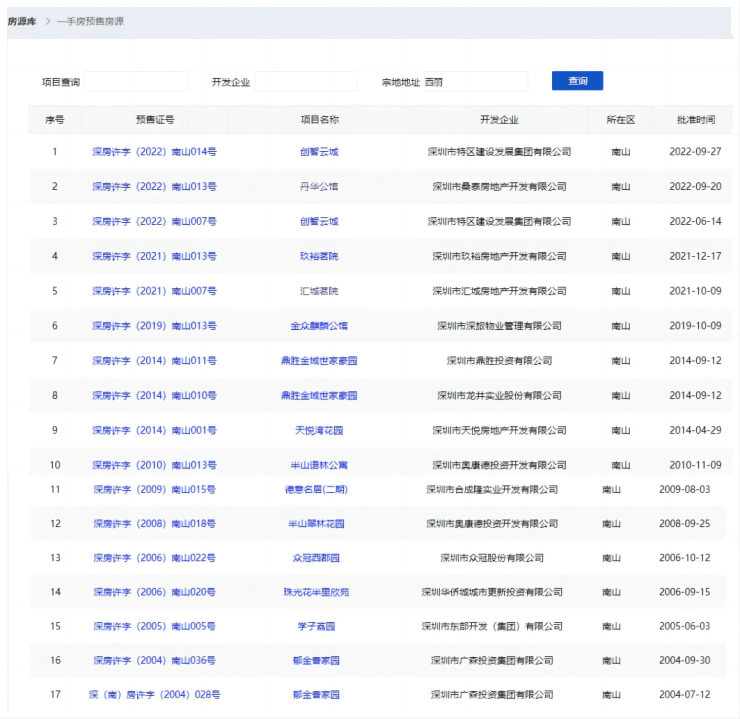This screenshot has width=740, height=719.
Task: Open permit 深房许字（2014）南山011号
Action: pos(154,361)
